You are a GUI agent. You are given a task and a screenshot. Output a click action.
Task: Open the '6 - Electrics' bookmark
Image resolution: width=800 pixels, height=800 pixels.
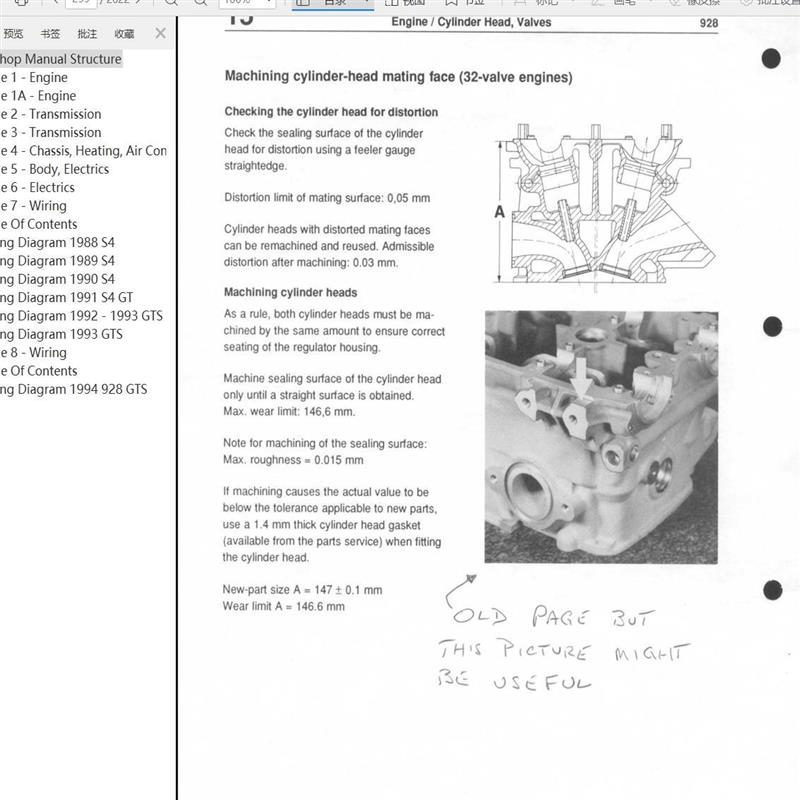[38, 188]
